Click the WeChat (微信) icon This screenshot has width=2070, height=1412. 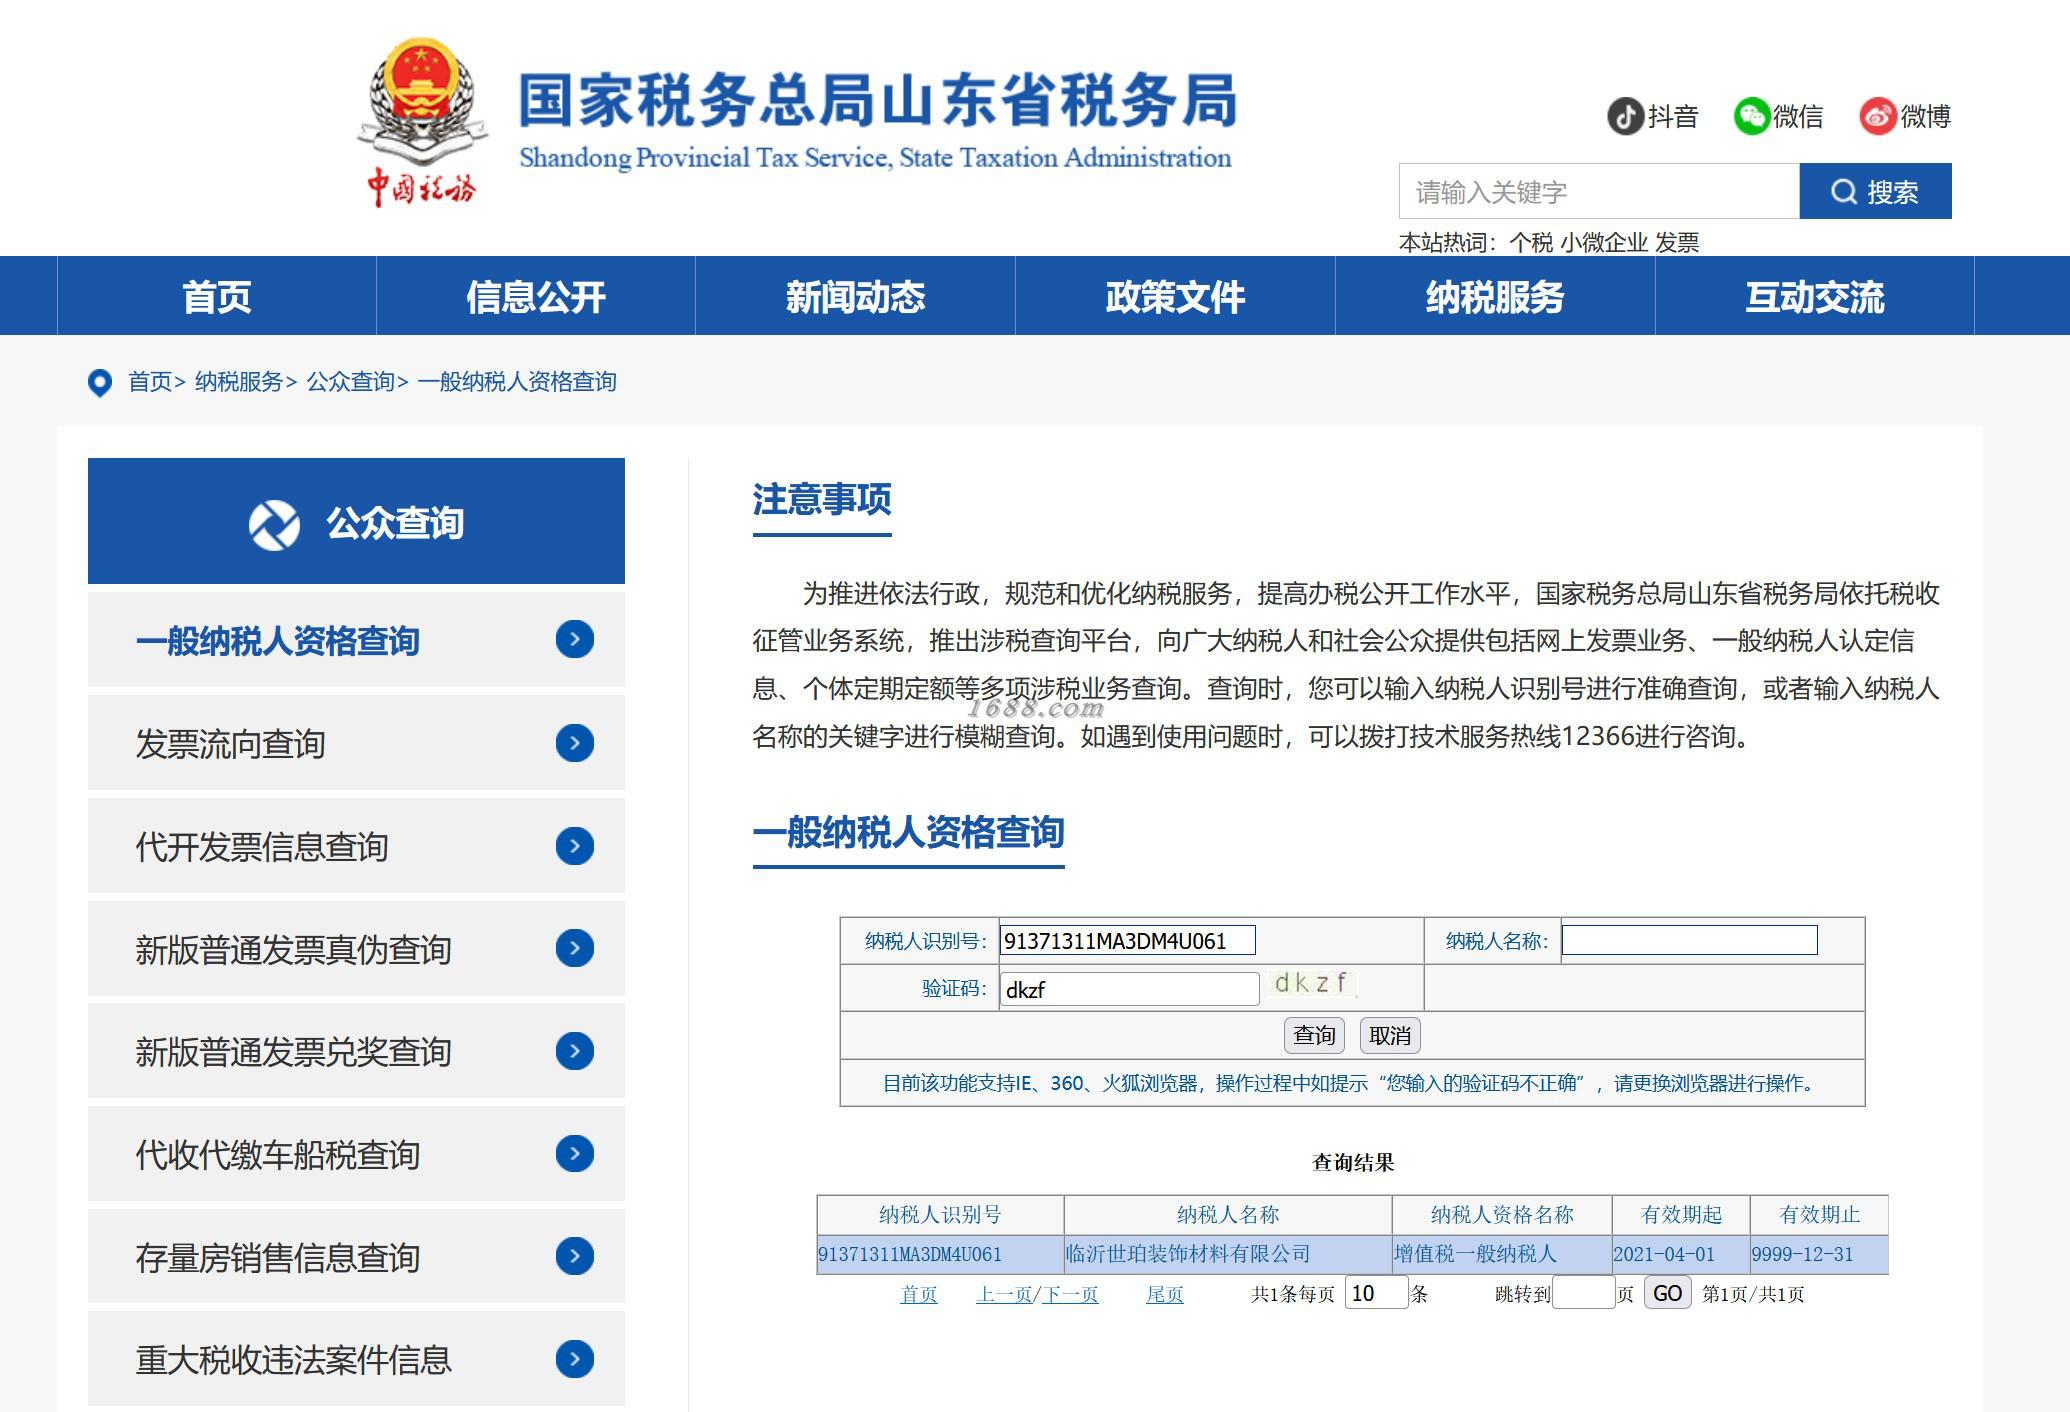pyautogui.click(x=1752, y=116)
